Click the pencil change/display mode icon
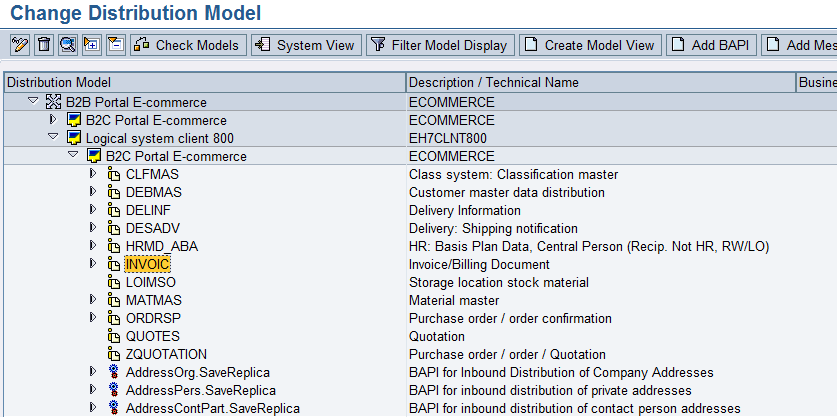This screenshot has width=837, height=417. (x=20, y=45)
